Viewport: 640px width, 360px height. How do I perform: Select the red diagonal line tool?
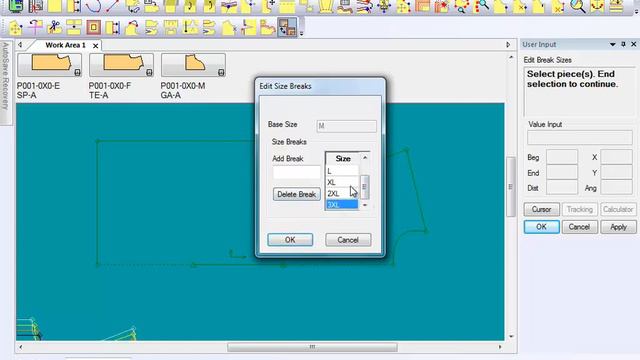pyautogui.click(x=113, y=6)
